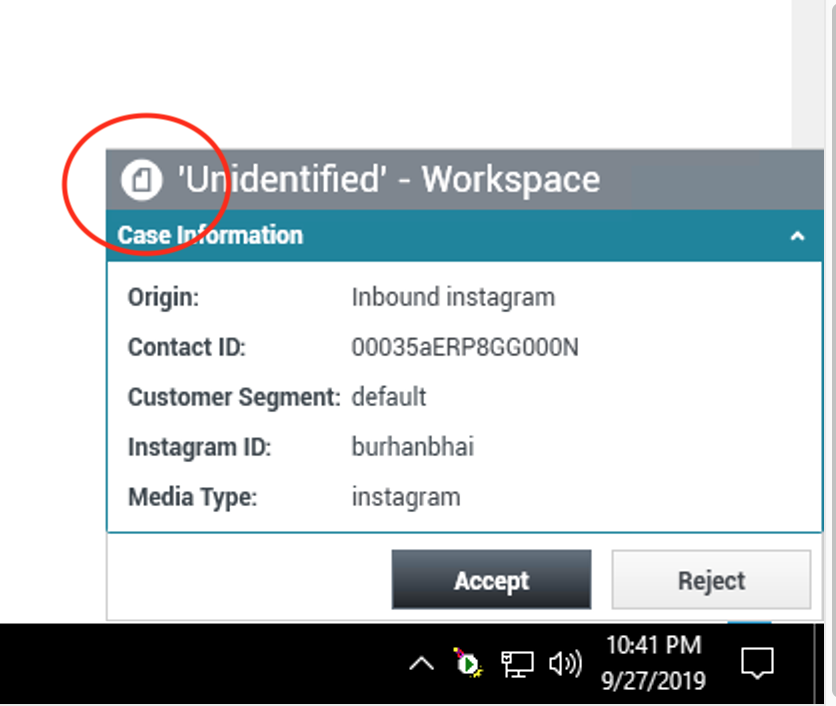This screenshot has width=836, height=706.
Task: Click the 'Unidentified' - Workspace title text
Action: 389,180
